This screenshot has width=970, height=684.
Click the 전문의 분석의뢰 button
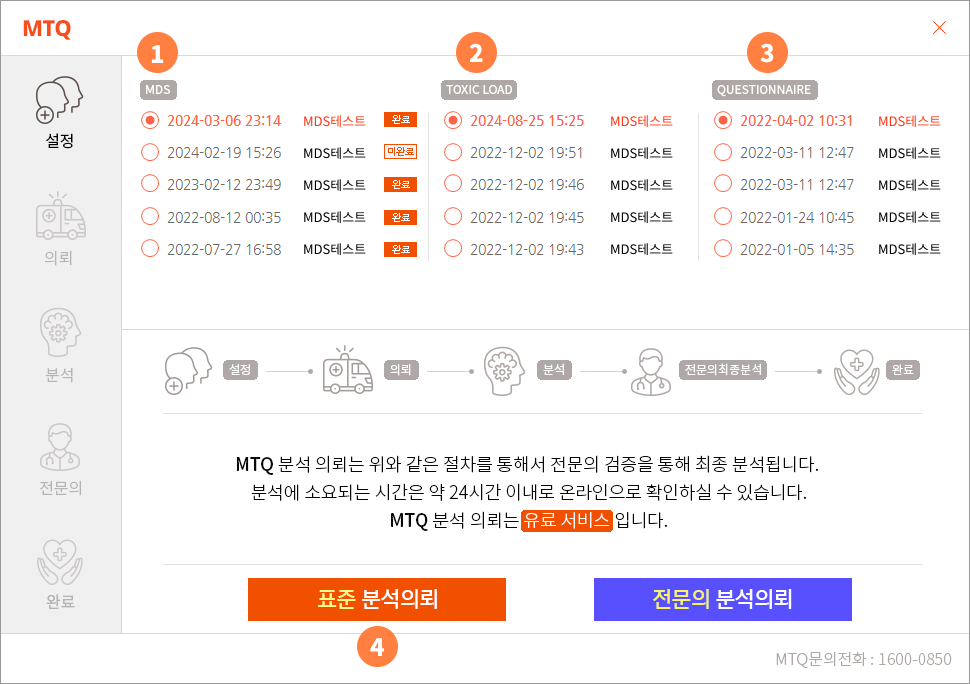(722, 599)
